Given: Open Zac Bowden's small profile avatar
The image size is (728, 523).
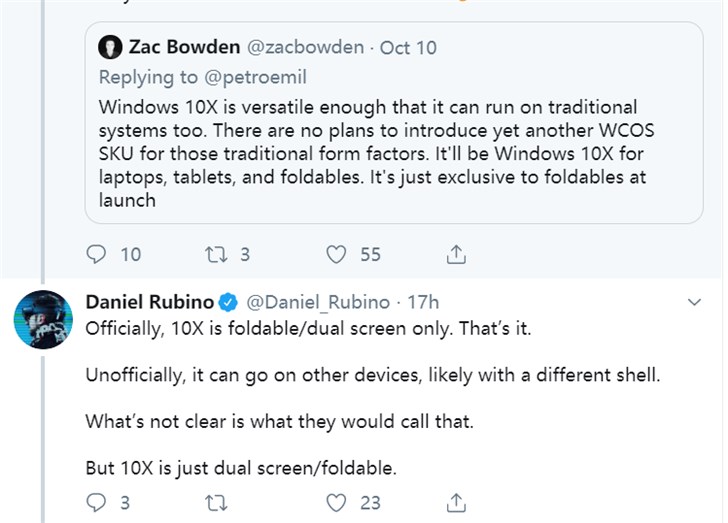Looking at the screenshot, I should [110, 48].
